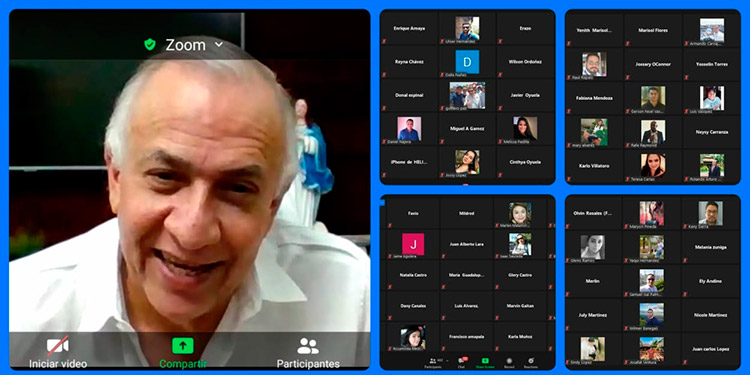Click the Jossary OConnor participant name
750x375 pixels.
(x=653, y=64)
